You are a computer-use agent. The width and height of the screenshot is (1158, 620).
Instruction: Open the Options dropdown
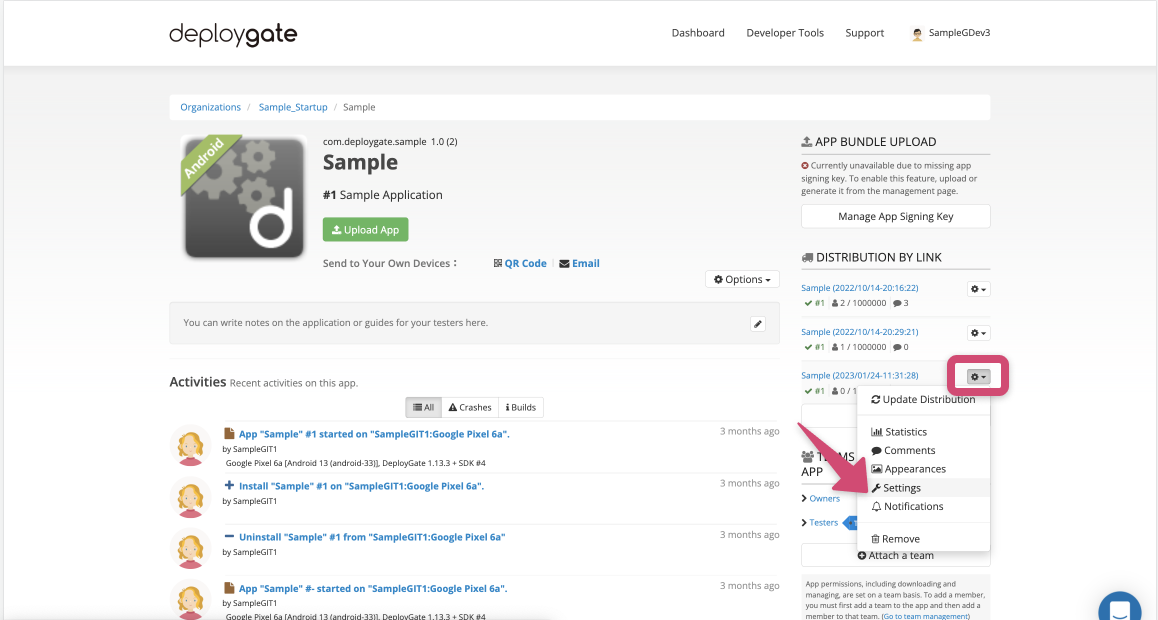(x=742, y=280)
